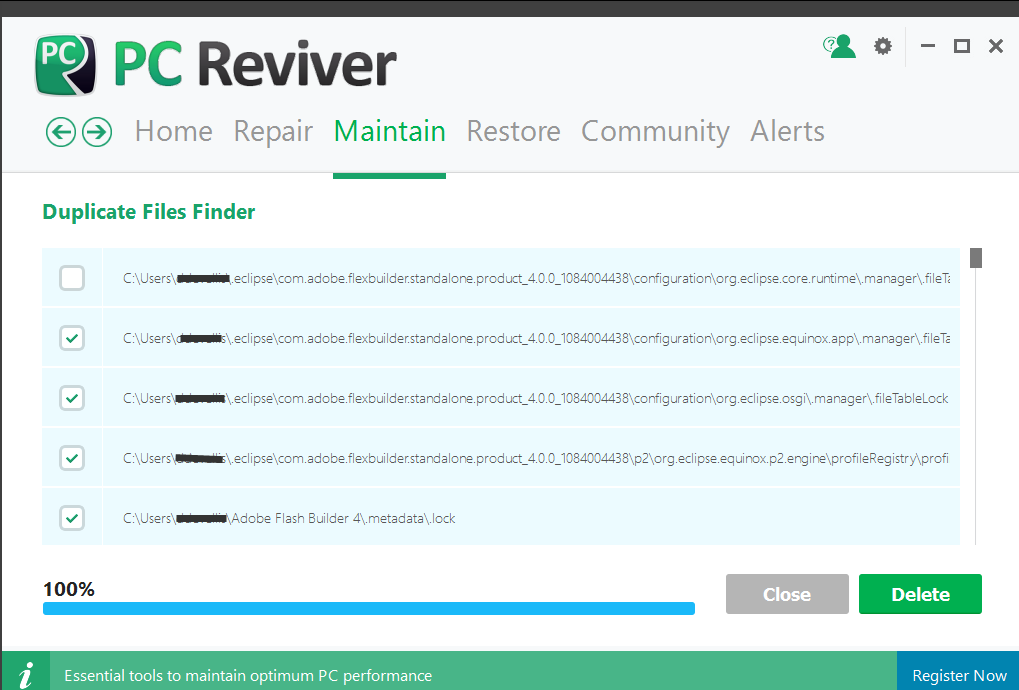The height and width of the screenshot is (690, 1019).
Task: Go back with the left arrow icon
Action: pos(61,132)
